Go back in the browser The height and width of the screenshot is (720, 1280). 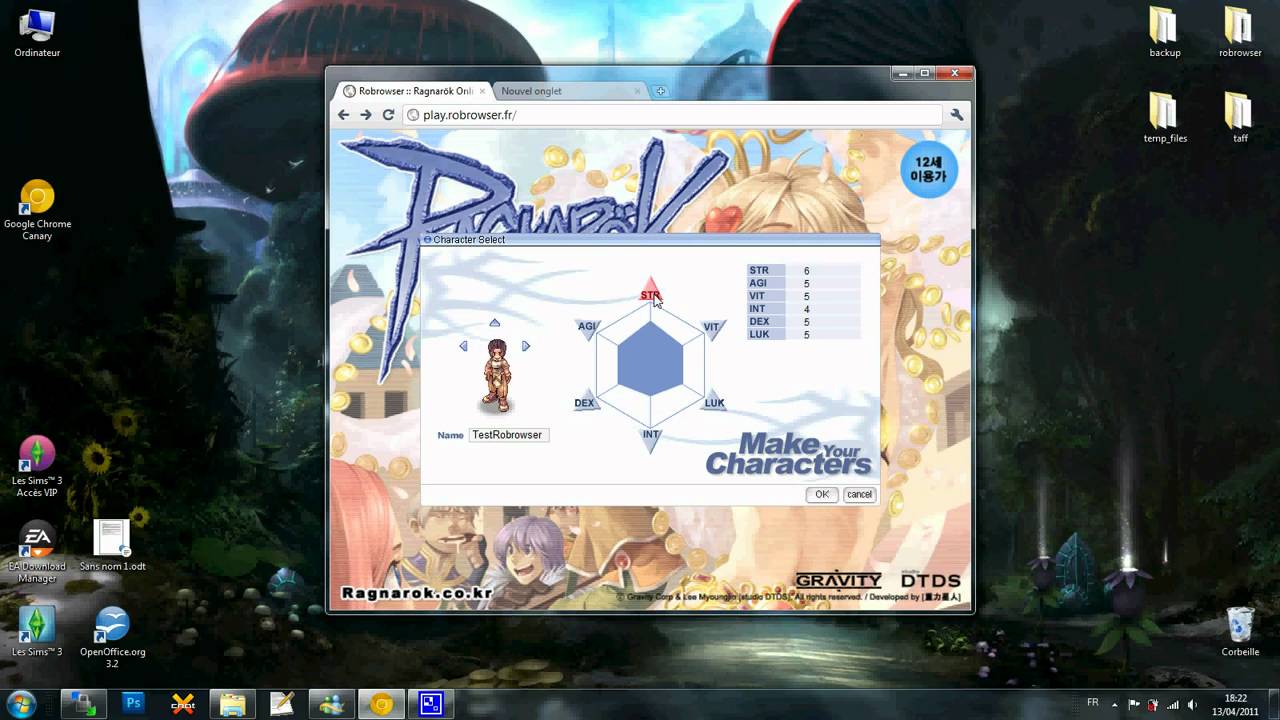tap(343, 115)
